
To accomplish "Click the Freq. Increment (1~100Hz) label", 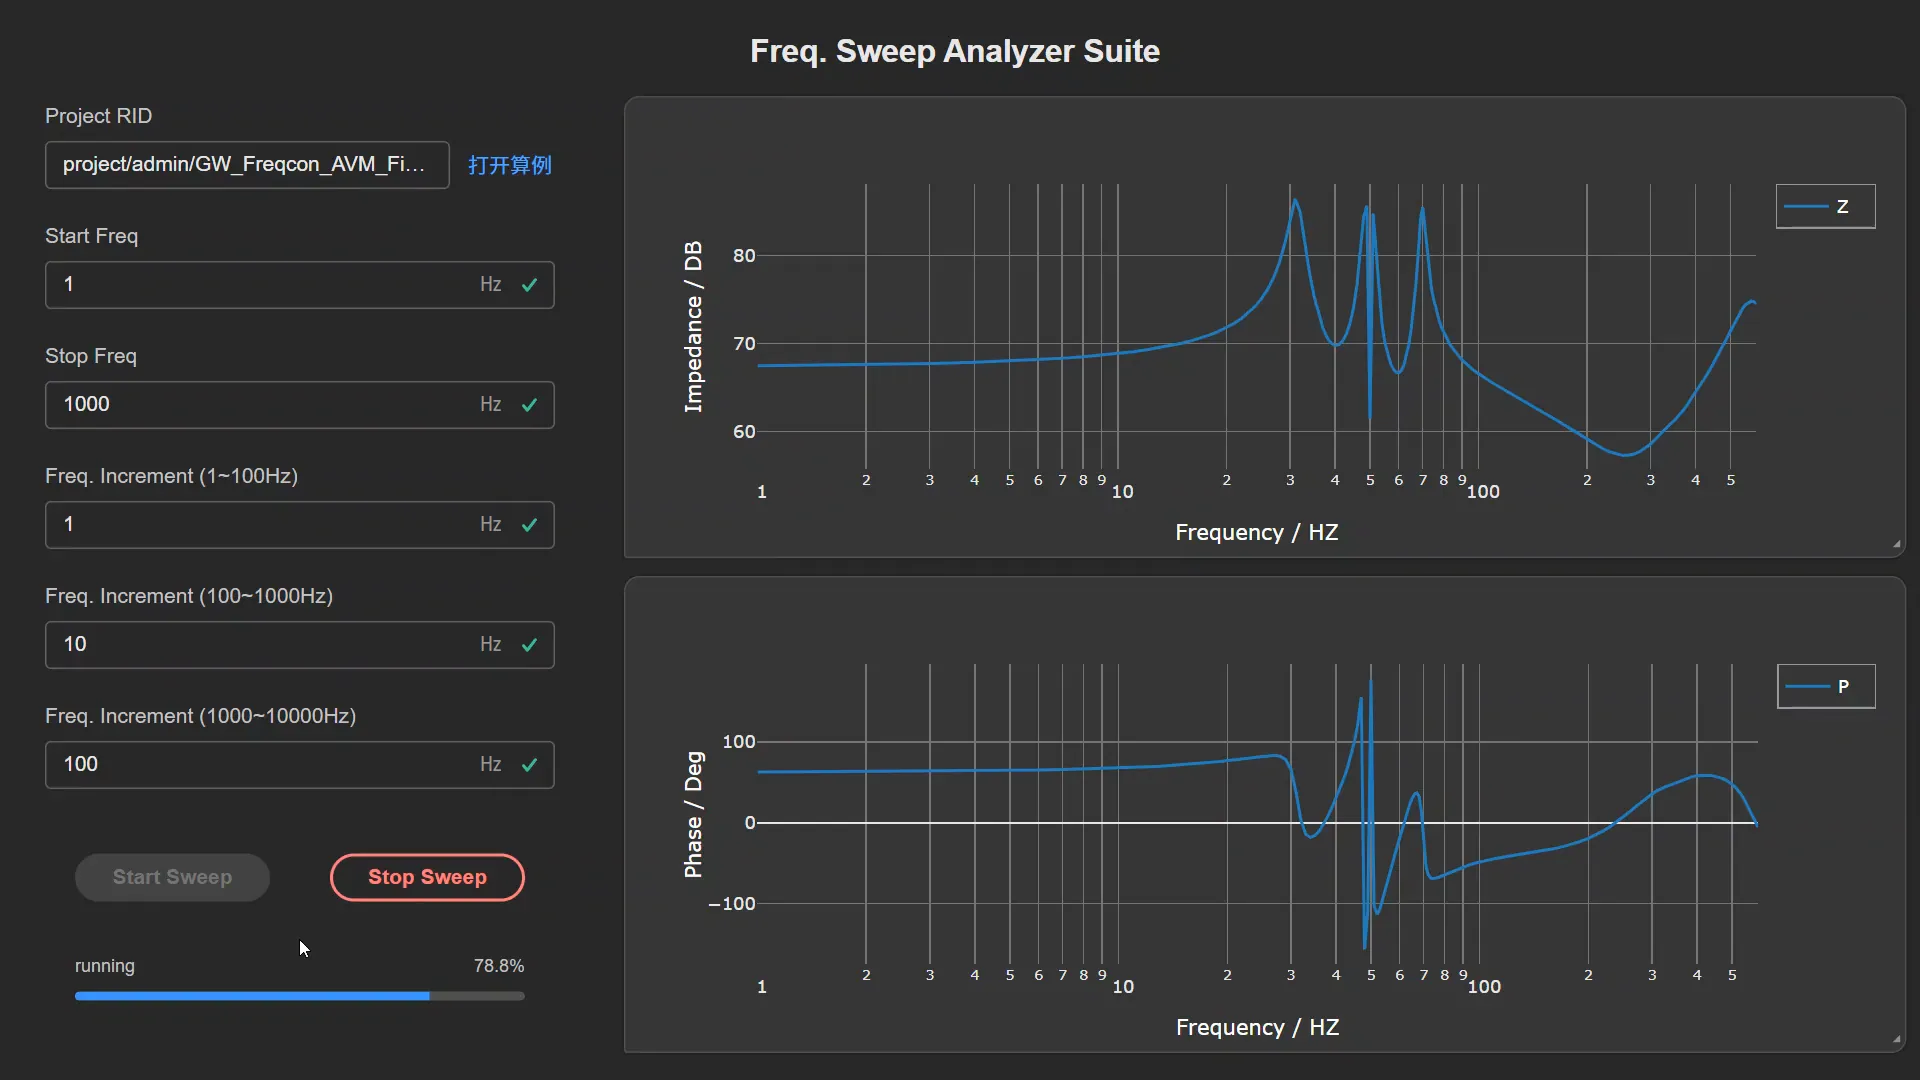I will pos(172,476).
